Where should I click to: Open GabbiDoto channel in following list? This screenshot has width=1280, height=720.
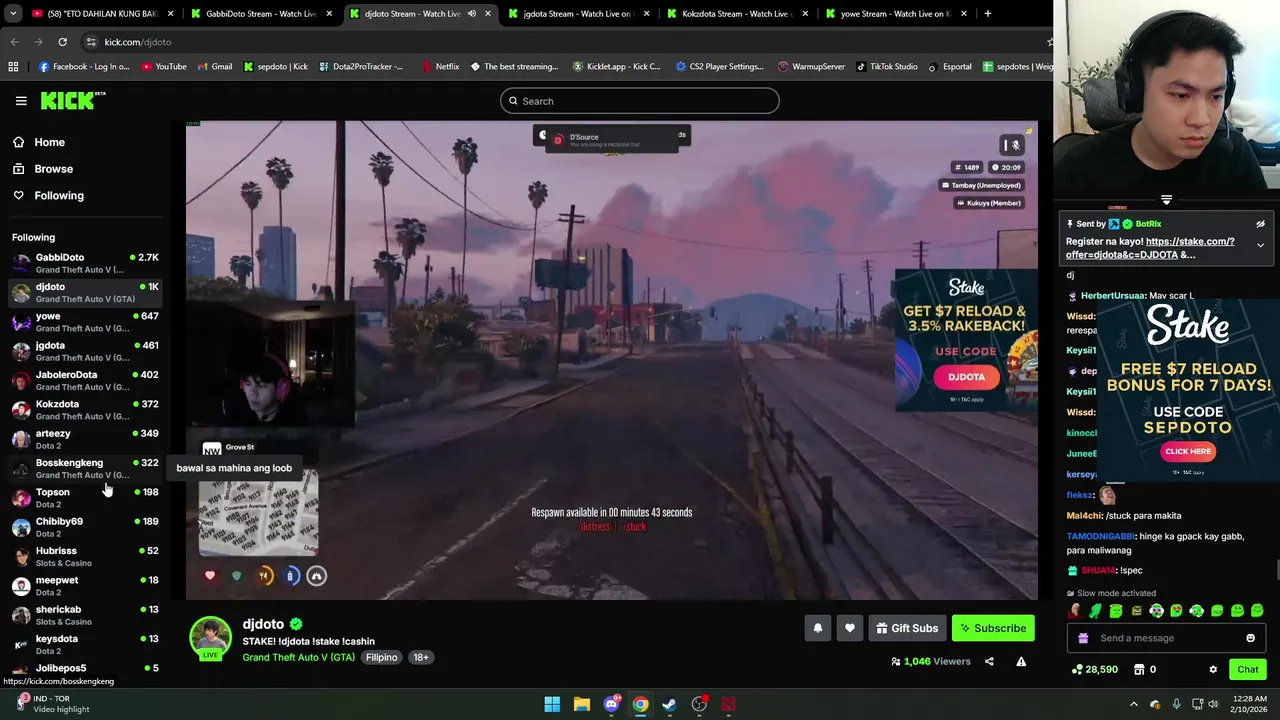[85, 263]
